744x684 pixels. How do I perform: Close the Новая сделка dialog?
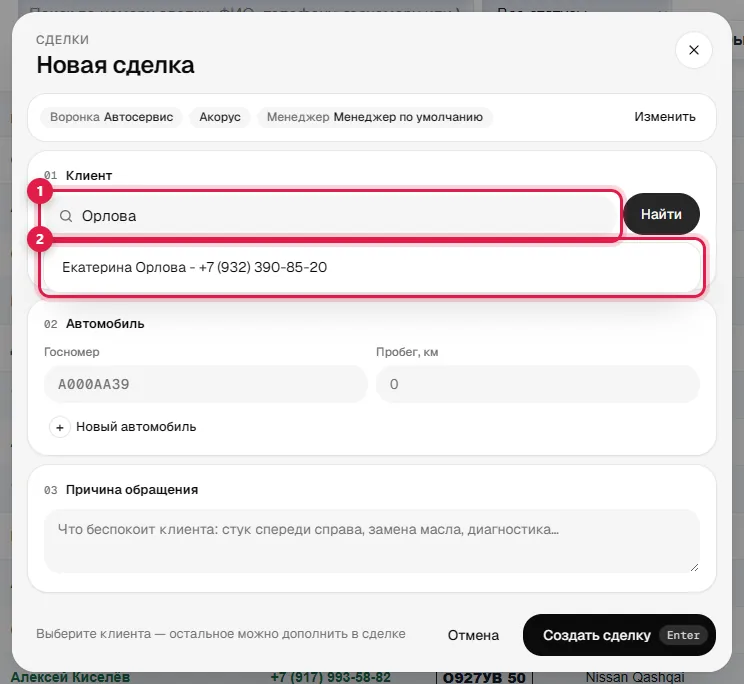pos(693,50)
